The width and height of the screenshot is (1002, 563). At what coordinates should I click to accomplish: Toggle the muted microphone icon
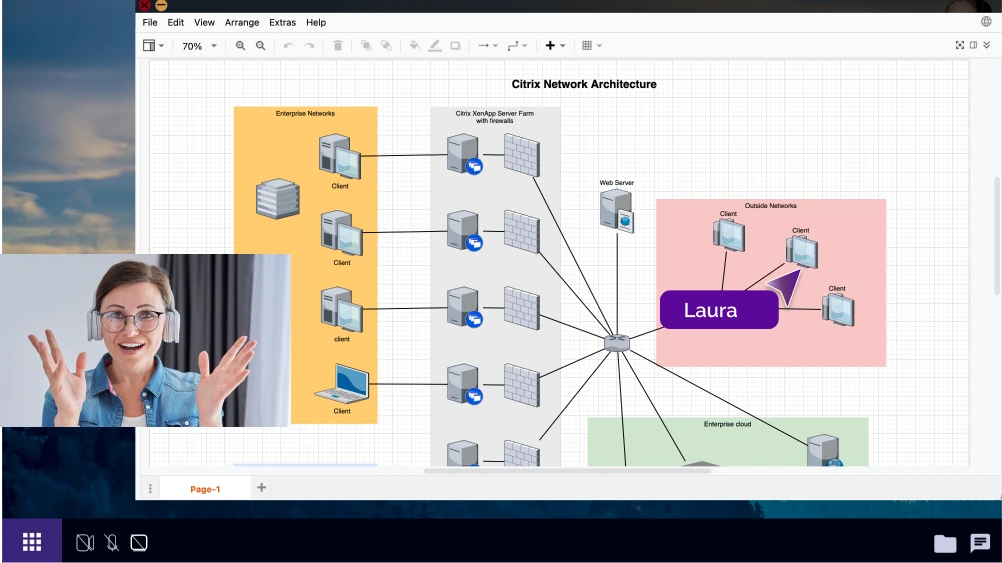[112, 543]
